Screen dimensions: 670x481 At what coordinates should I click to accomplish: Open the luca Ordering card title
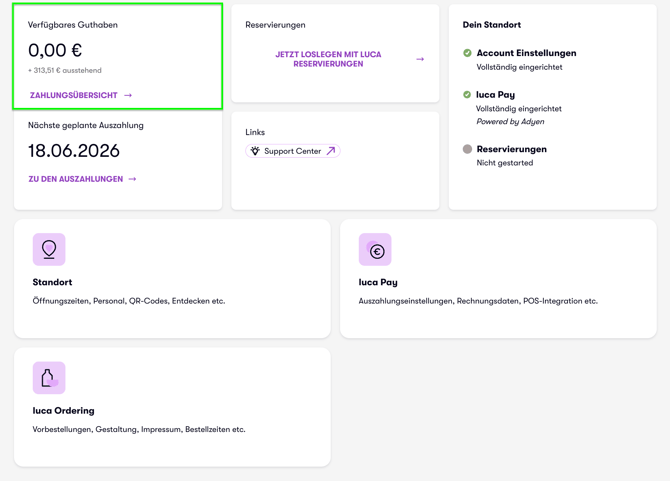(63, 411)
